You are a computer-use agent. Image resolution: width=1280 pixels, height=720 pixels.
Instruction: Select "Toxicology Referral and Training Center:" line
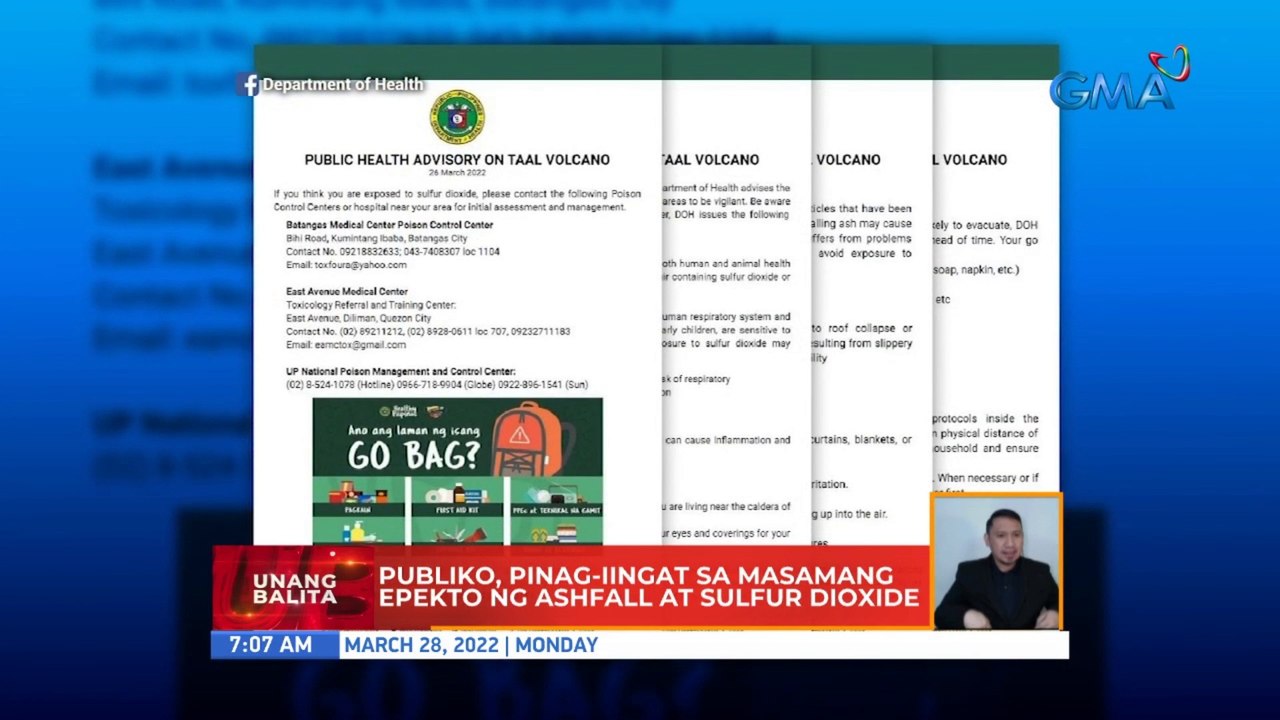(371, 305)
